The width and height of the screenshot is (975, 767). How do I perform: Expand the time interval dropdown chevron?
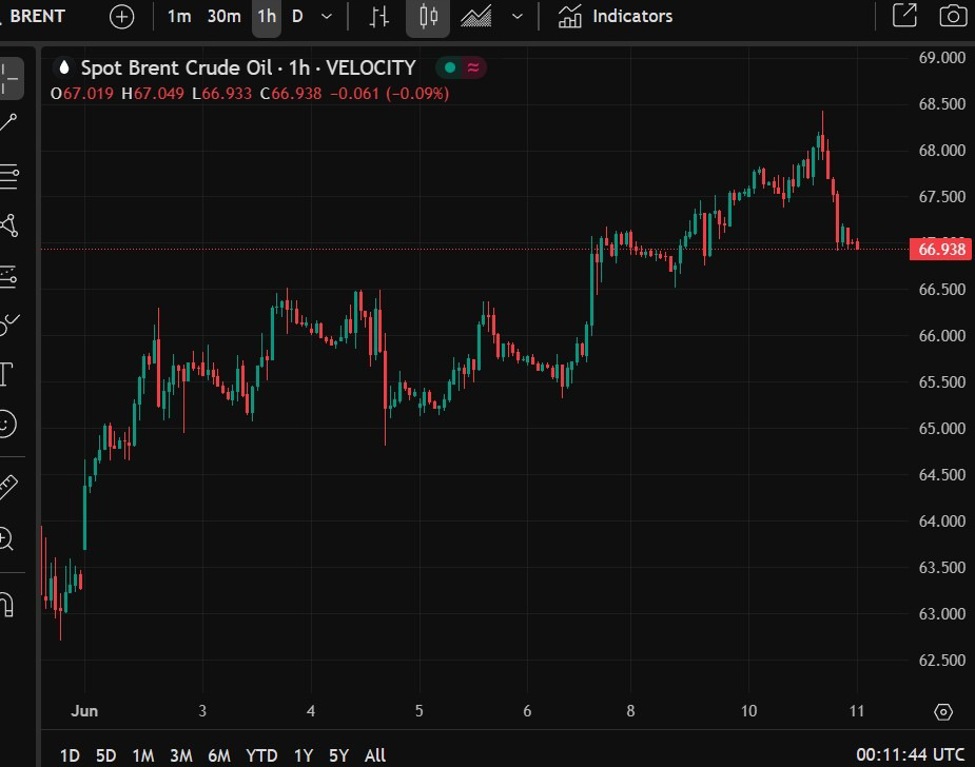(x=326, y=16)
